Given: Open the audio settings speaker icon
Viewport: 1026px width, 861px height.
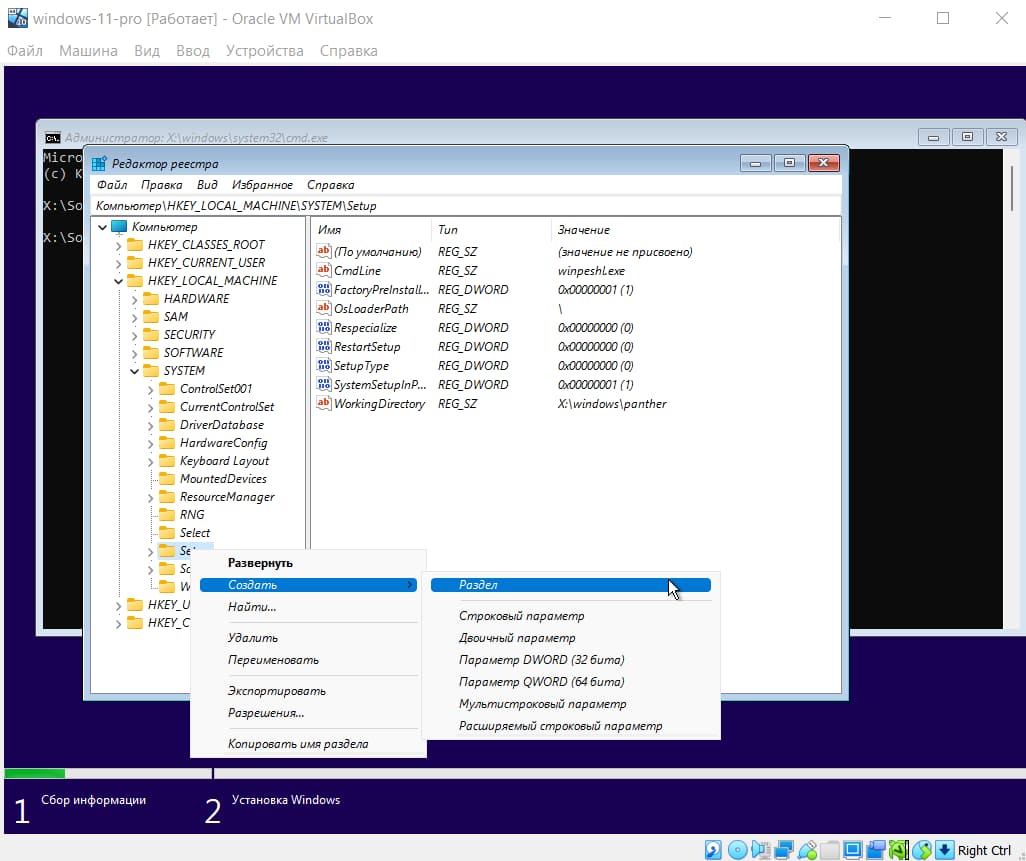Looking at the screenshot, I should [x=760, y=850].
